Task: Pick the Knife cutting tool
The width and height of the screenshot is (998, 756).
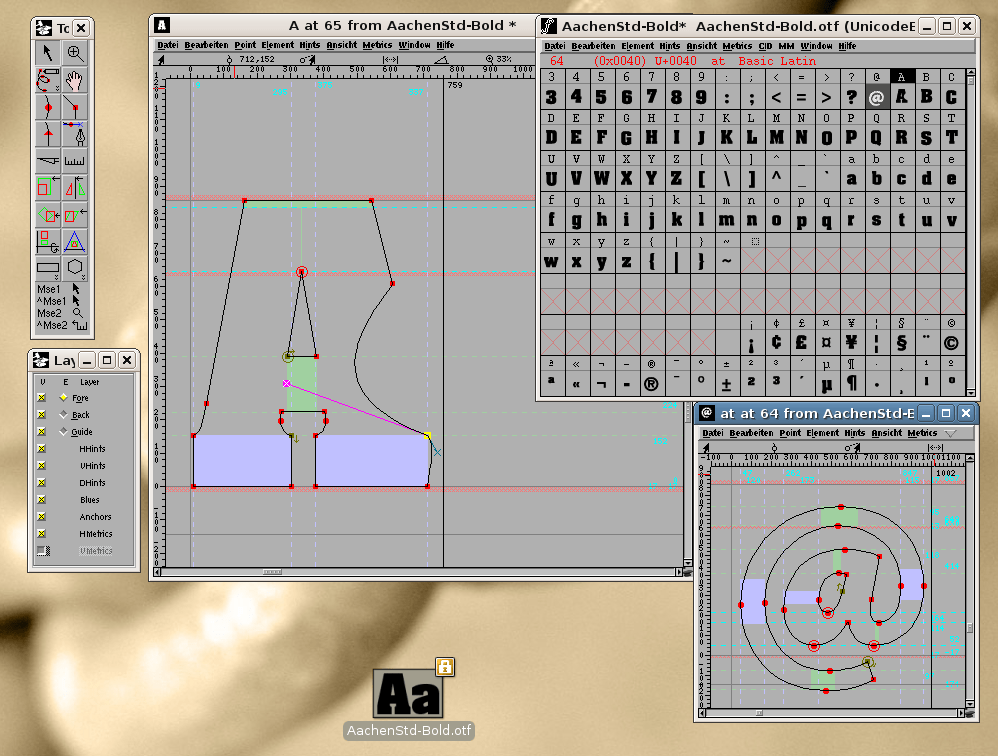Action: point(48,160)
